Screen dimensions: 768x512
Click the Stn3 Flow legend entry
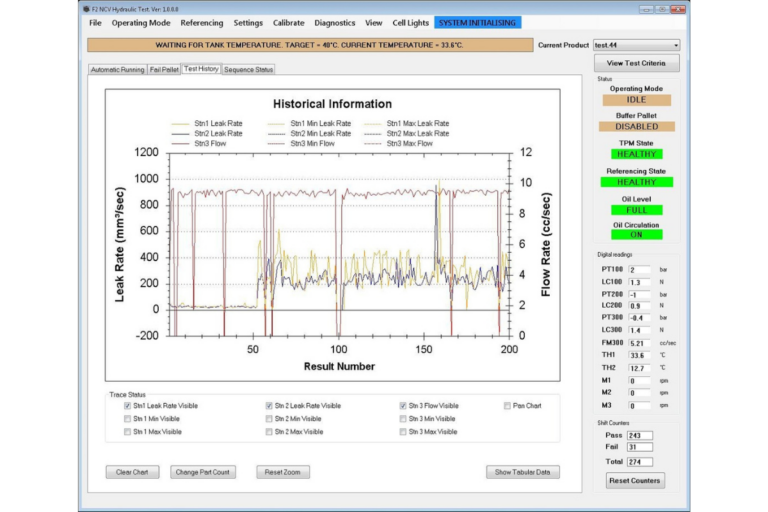(199, 144)
